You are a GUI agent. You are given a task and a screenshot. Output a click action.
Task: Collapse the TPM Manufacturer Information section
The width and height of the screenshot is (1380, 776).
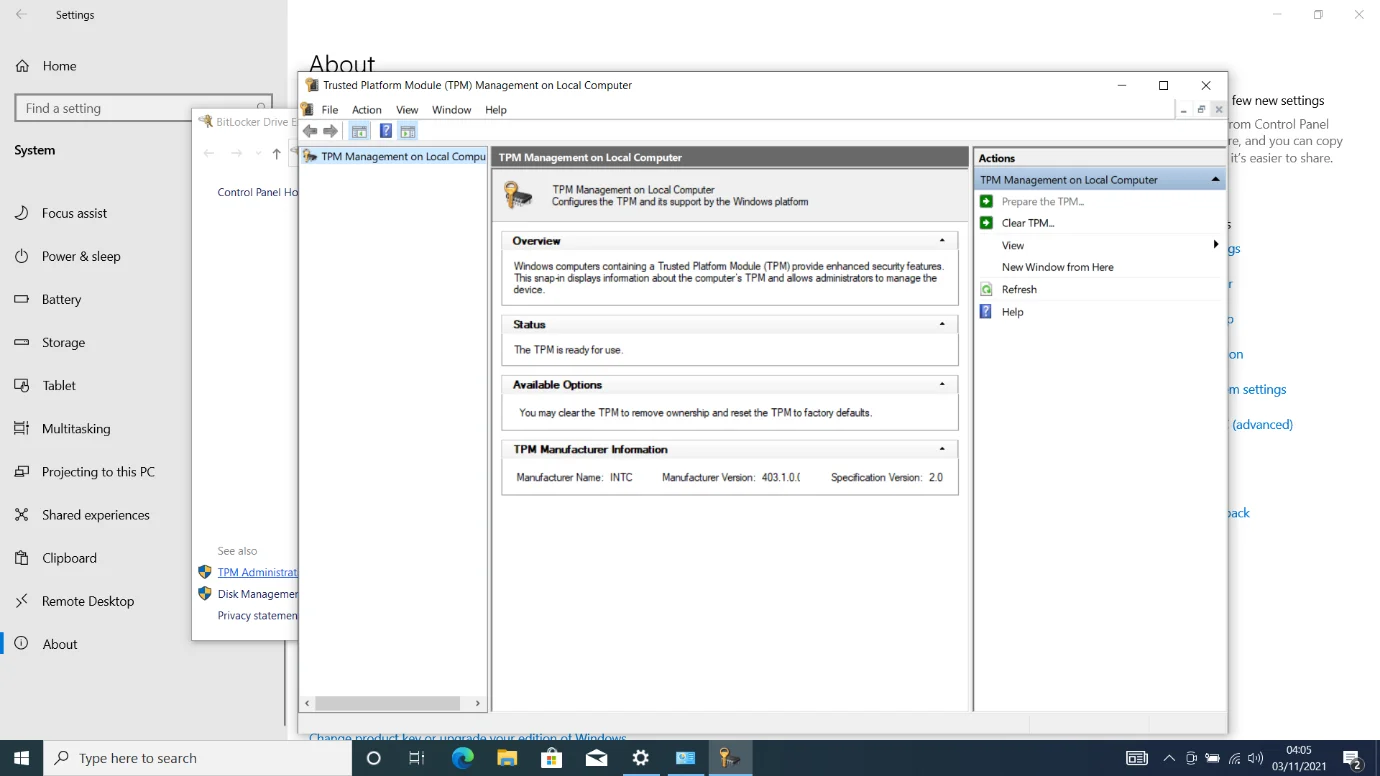point(942,449)
